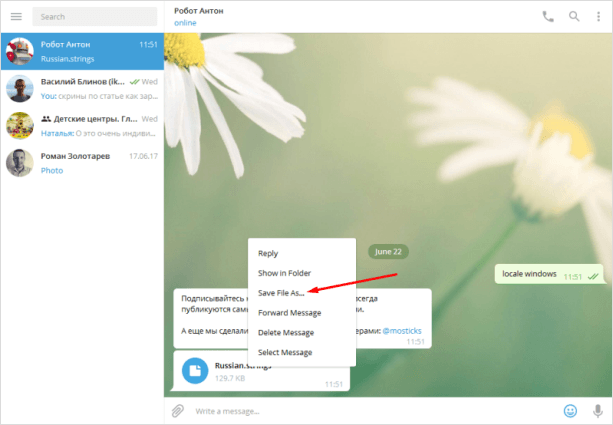Focus the Search field in sidebar

click(x=95, y=16)
